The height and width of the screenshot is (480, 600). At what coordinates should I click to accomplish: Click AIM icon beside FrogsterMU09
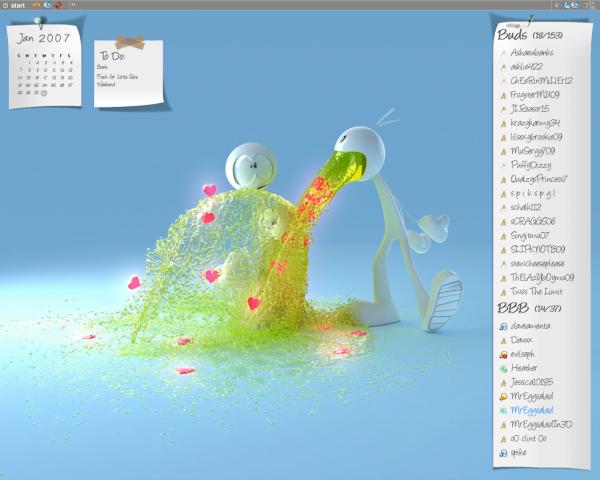pos(504,95)
